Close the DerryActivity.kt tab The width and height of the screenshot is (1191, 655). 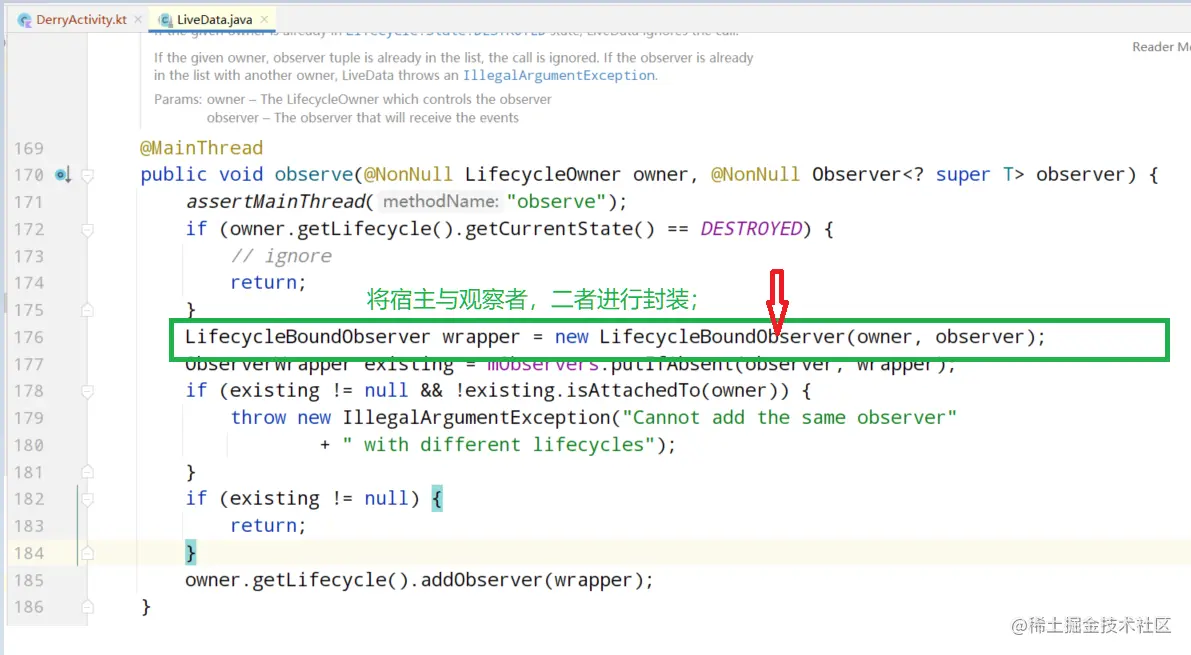137,20
